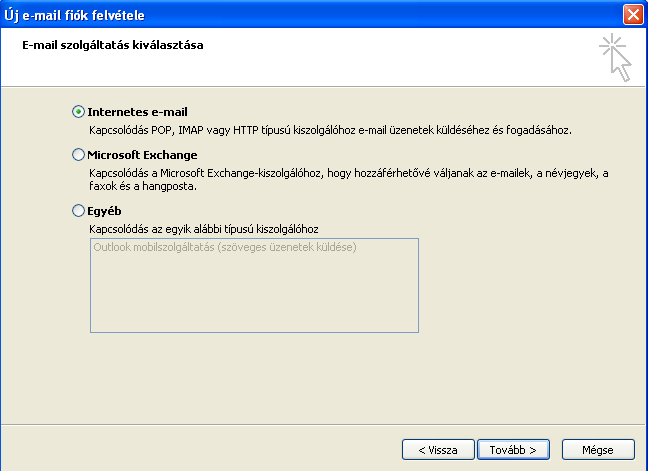Close the dialog with the red X
Image resolution: width=648 pixels, height=471 pixels.
[x=633, y=15]
